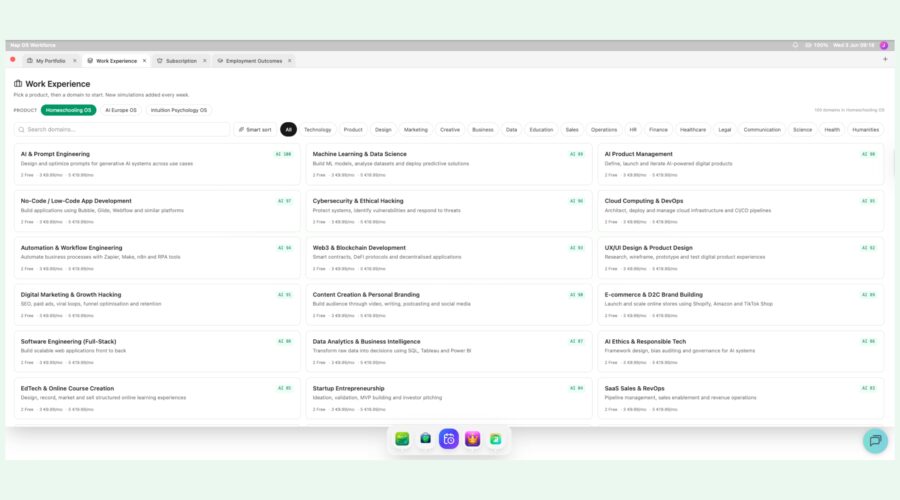Open Machine Learning & Data Science card

click(449, 164)
